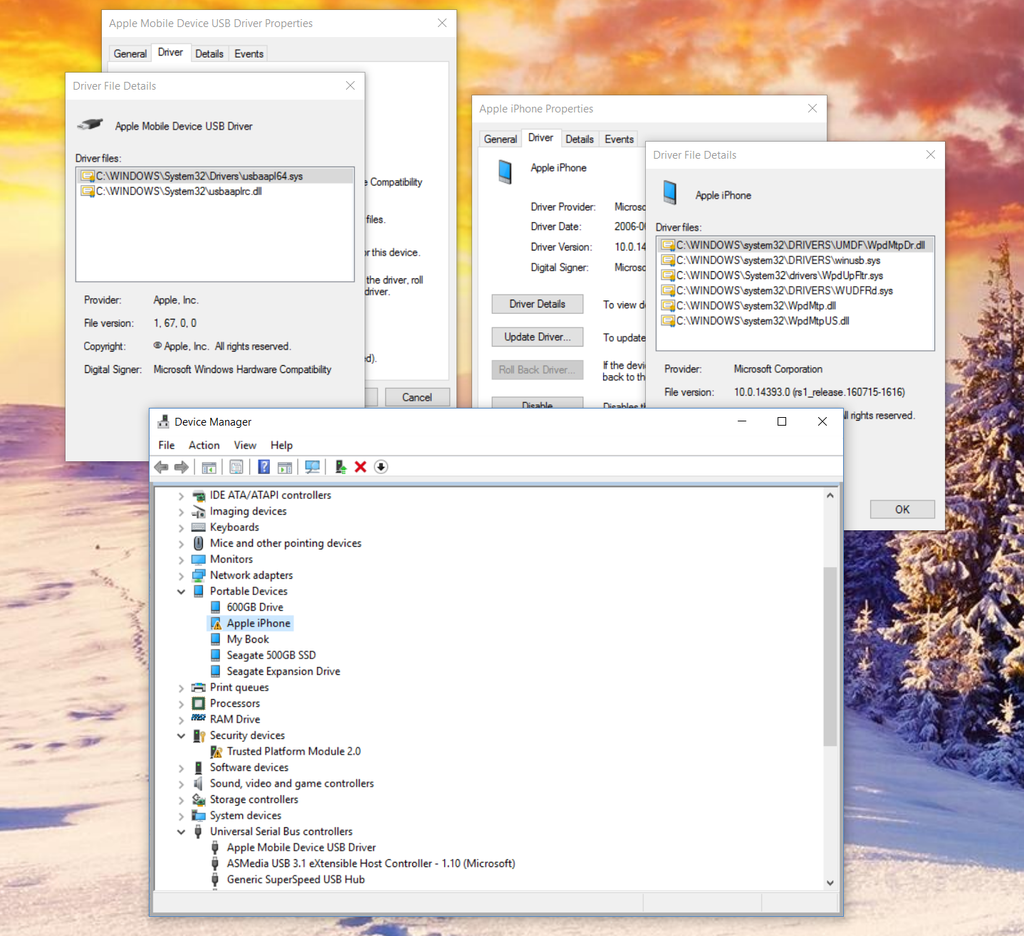Click the Properties toolbar icon
Viewport: 1024px width, 936px height.
236,467
